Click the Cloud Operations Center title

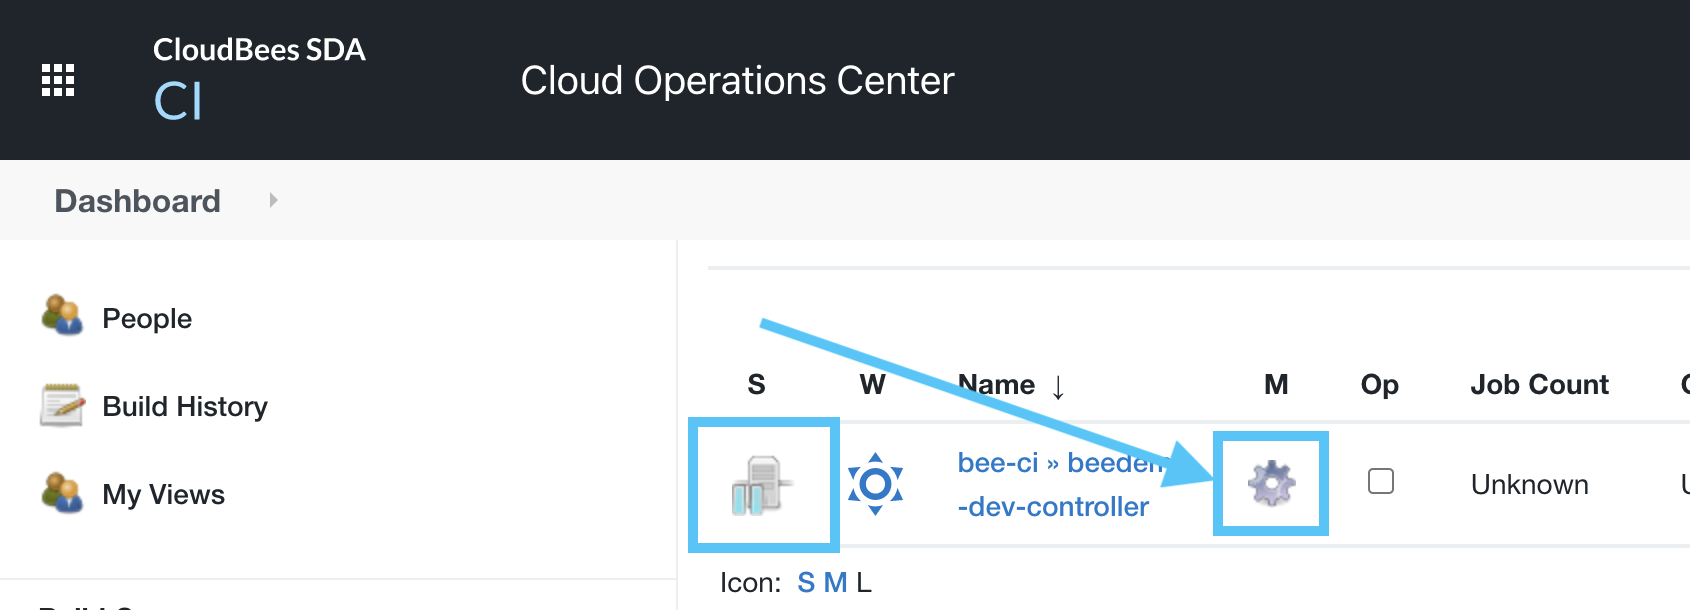[737, 81]
